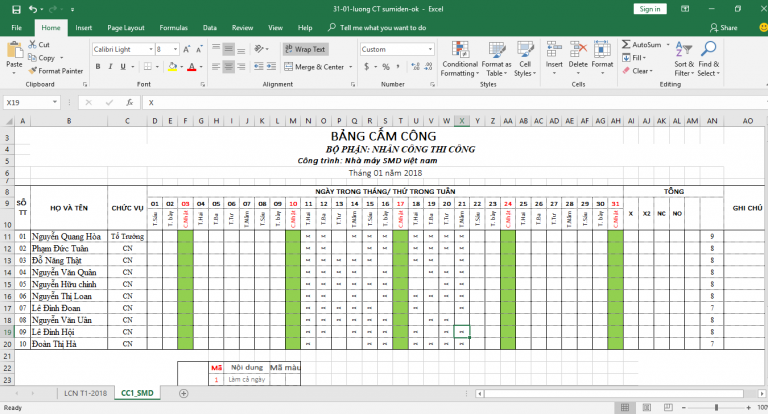Open Cell Styles gallery

[x=525, y=59]
